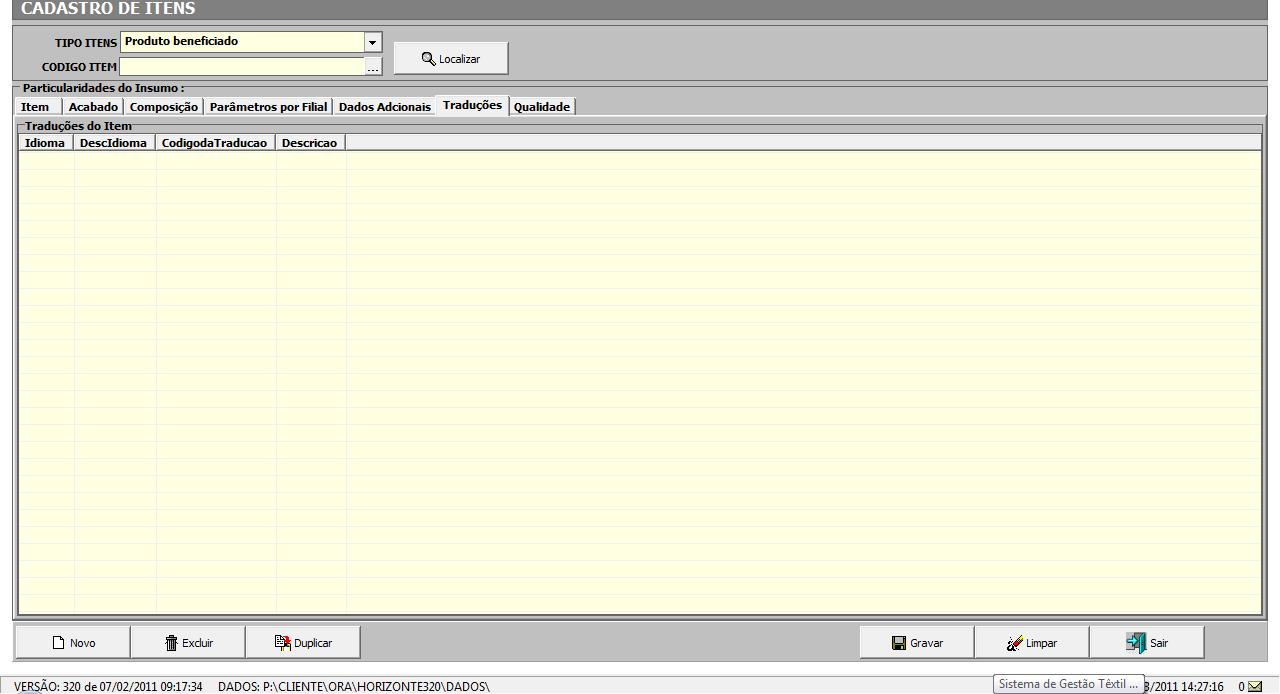Save the record with the Gravar button
This screenshot has height=694, width=1280.
[x=917, y=643]
